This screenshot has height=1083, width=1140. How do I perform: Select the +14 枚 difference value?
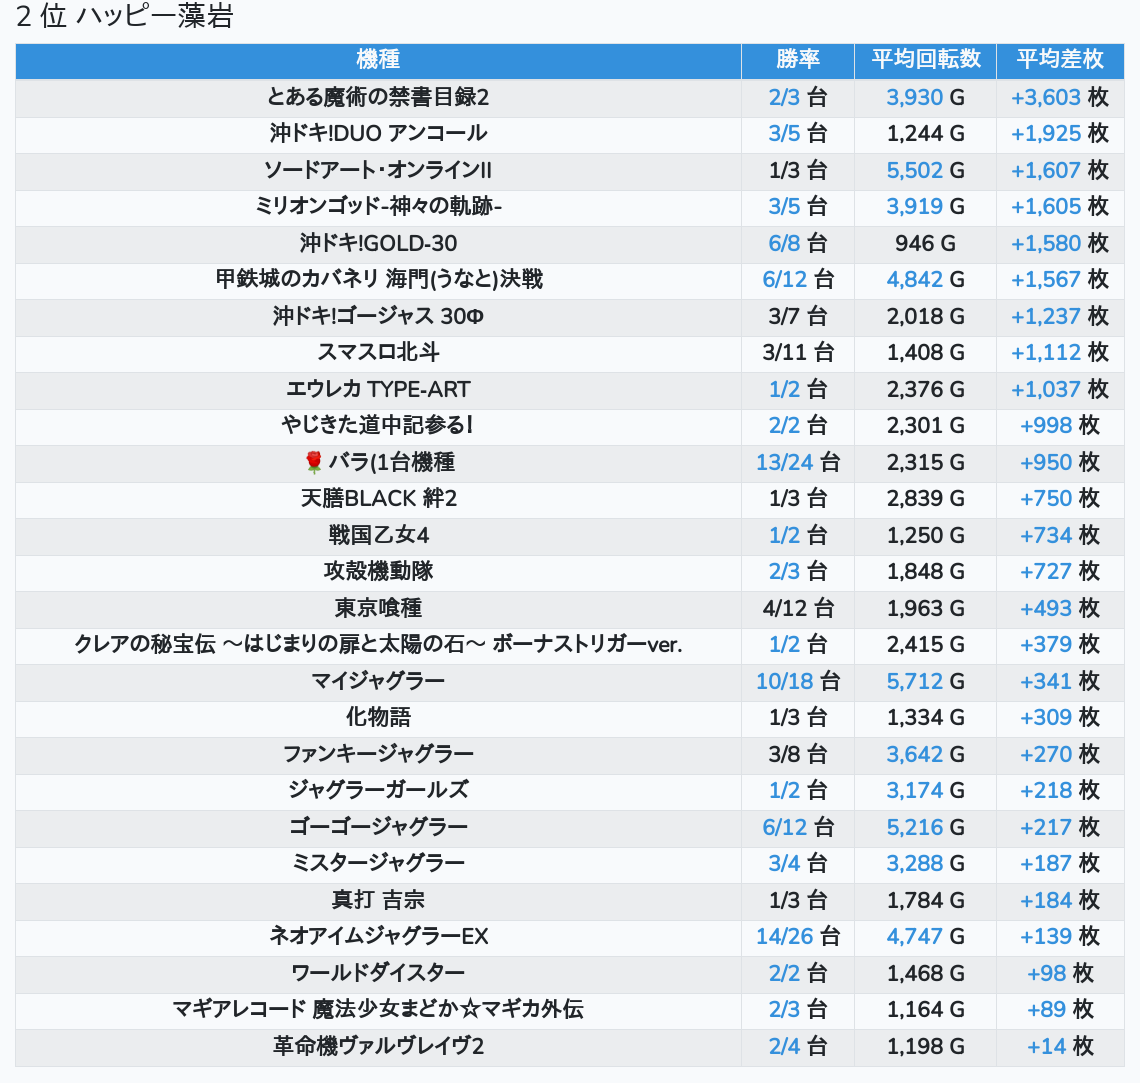(x=1060, y=1046)
